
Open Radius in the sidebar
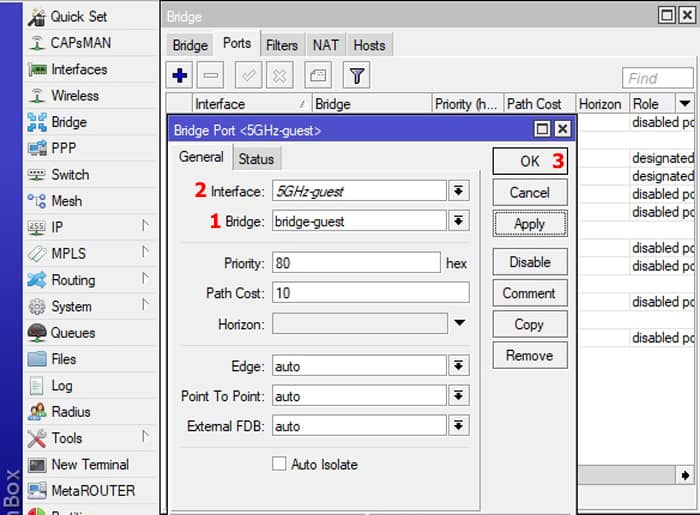91,411
